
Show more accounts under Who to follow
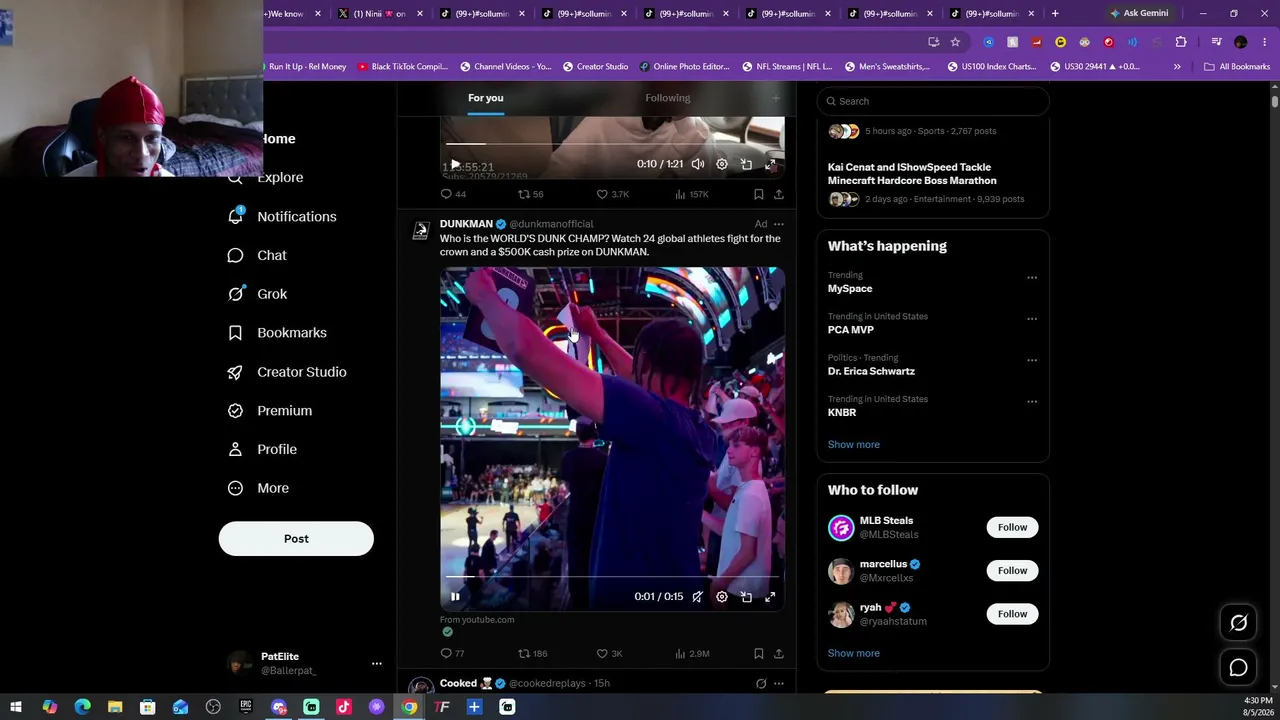coord(854,654)
